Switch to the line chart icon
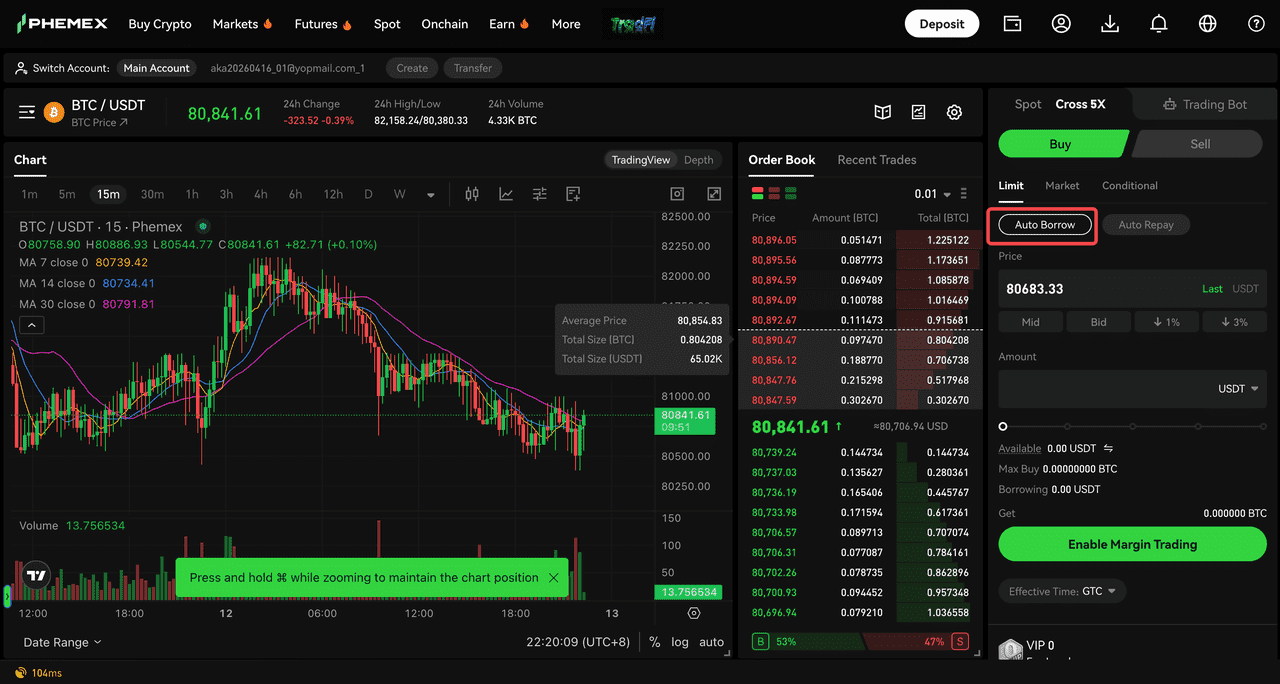Viewport: 1280px width, 684px height. tap(506, 194)
